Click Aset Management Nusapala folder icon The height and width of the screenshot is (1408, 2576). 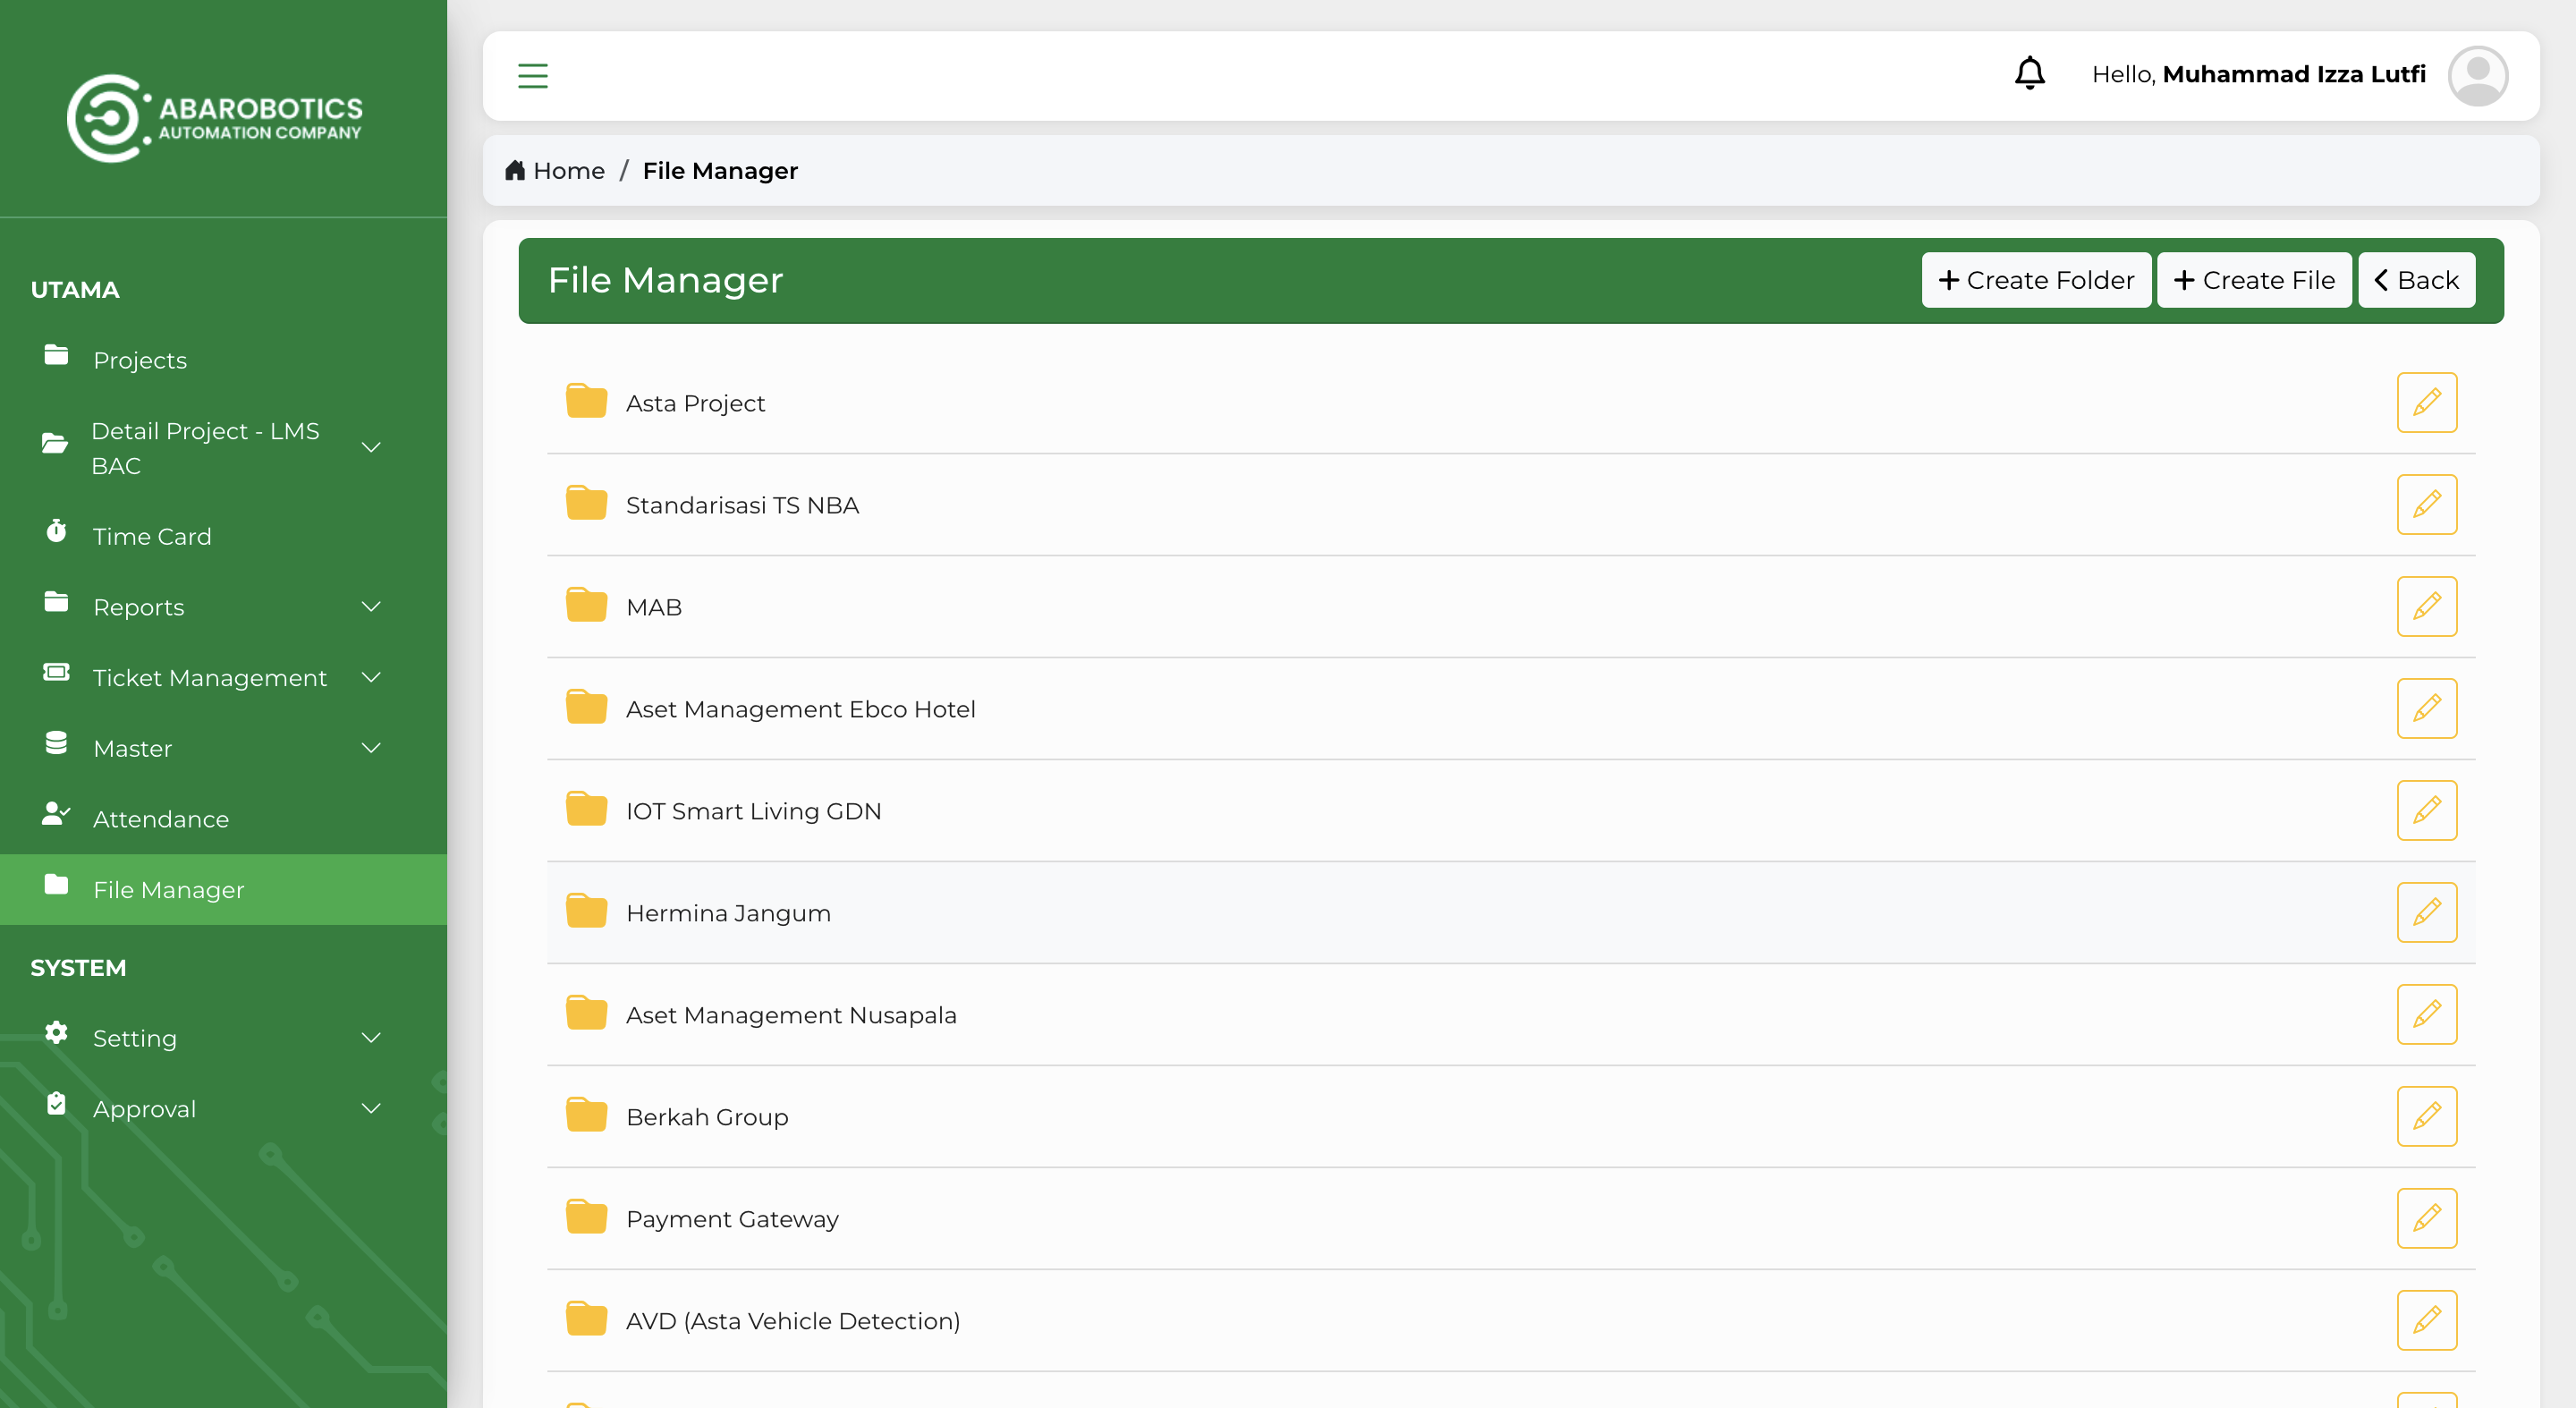(586, 1013)
